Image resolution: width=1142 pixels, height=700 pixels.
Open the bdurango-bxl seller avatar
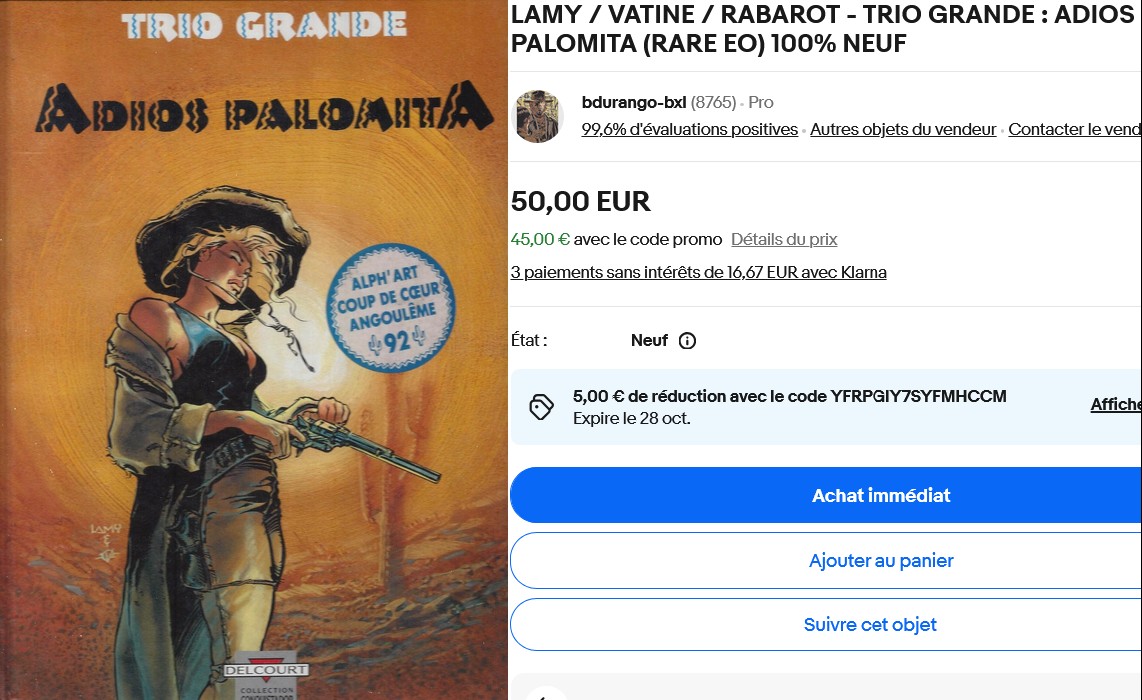(537, 117)
